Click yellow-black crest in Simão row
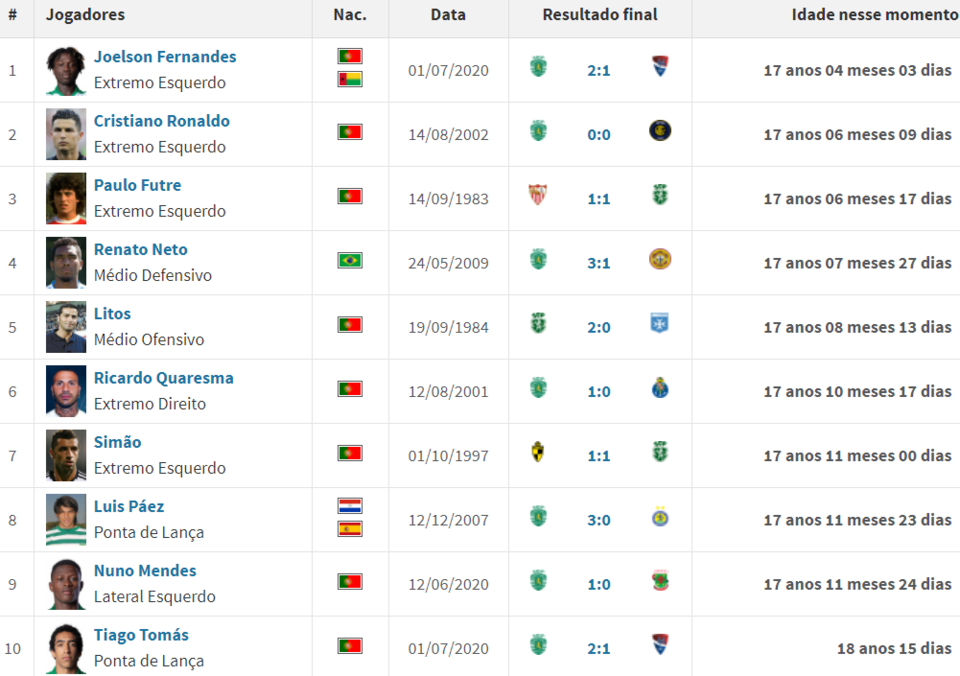Screen dimensions: 960x676 pyautogui.click(x=538, y=453)
